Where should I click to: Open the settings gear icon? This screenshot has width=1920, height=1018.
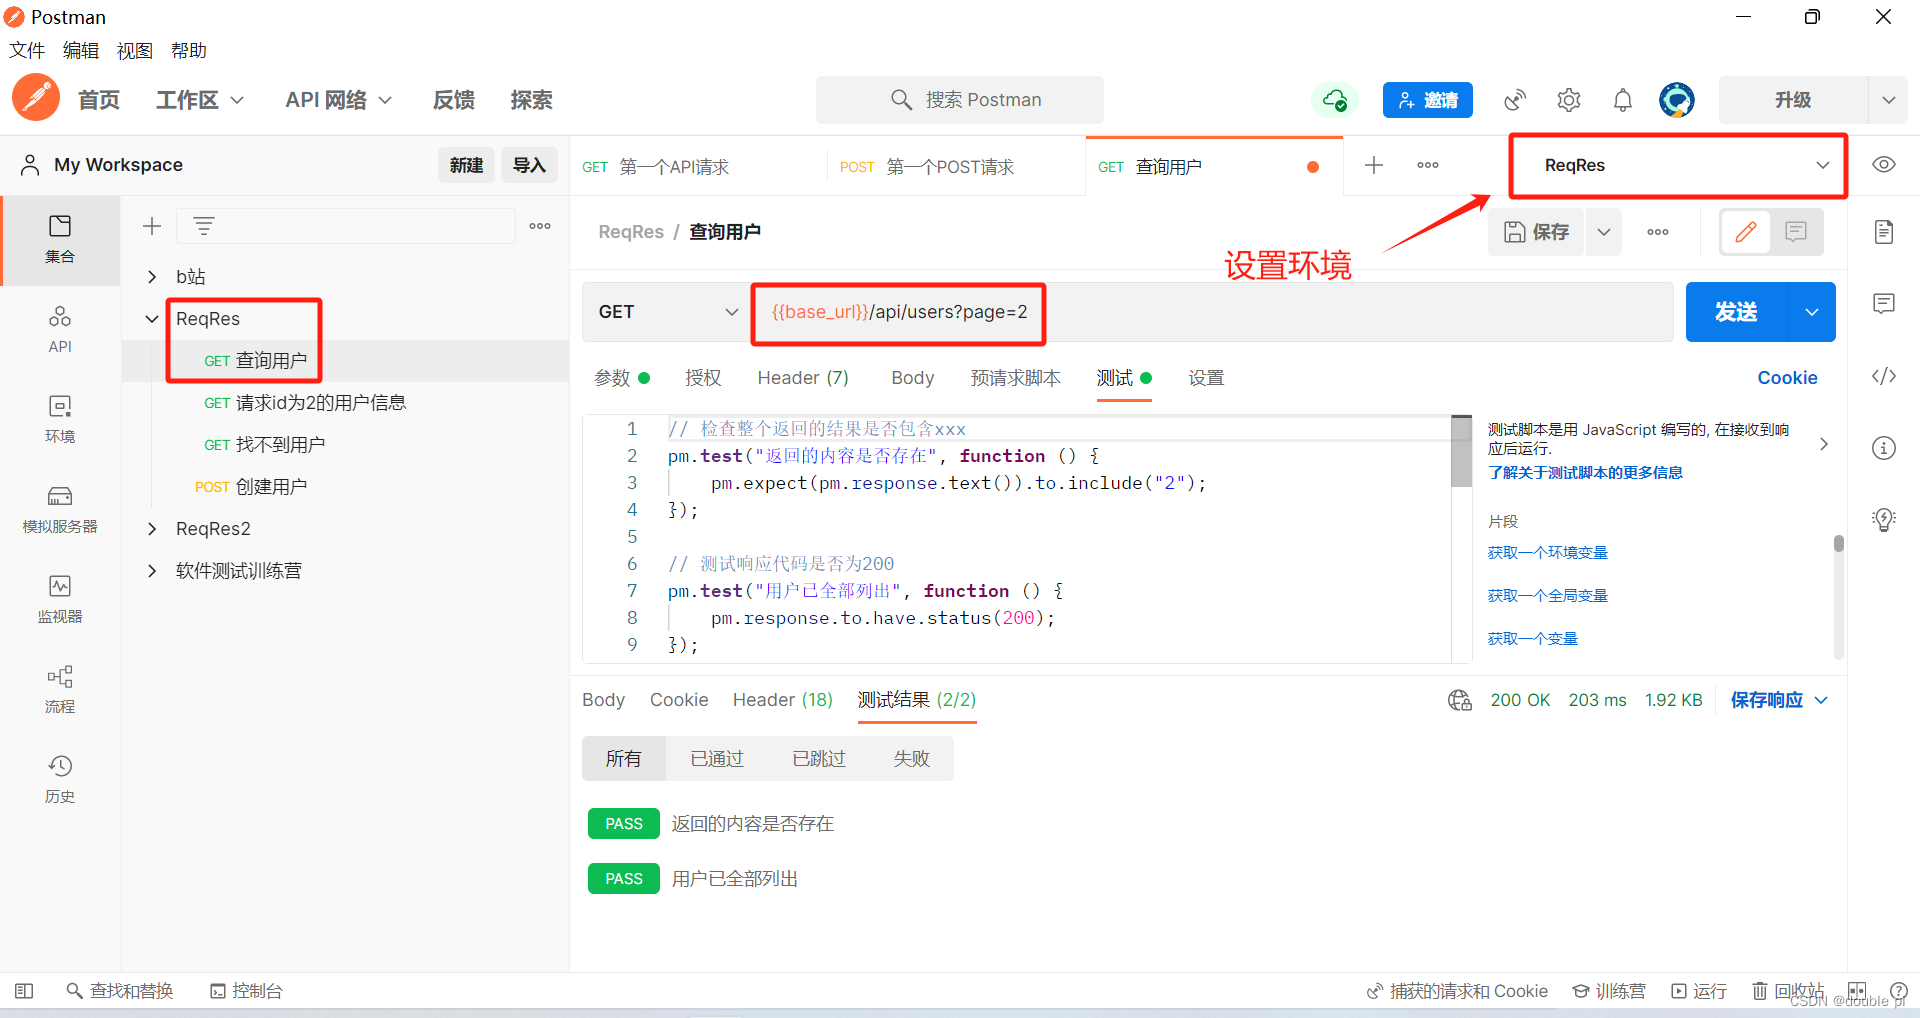click(1569, 100)
